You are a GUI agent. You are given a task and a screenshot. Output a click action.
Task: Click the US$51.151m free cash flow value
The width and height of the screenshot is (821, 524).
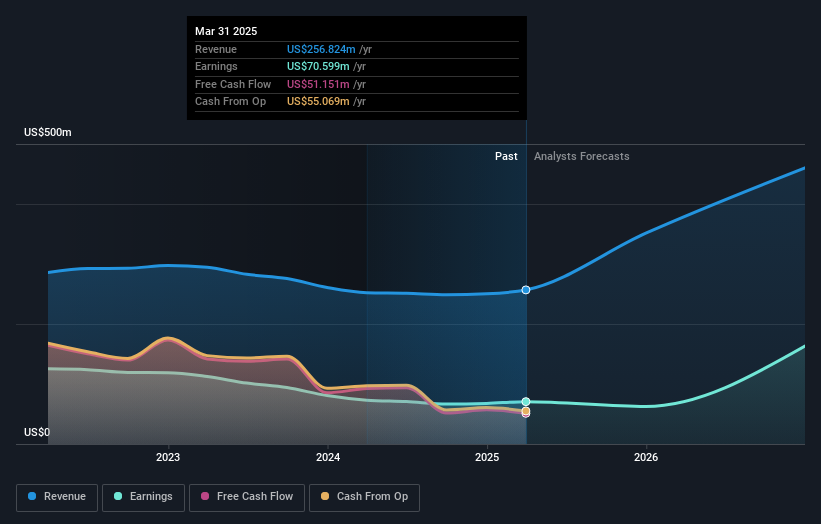[x=318, y=84]
